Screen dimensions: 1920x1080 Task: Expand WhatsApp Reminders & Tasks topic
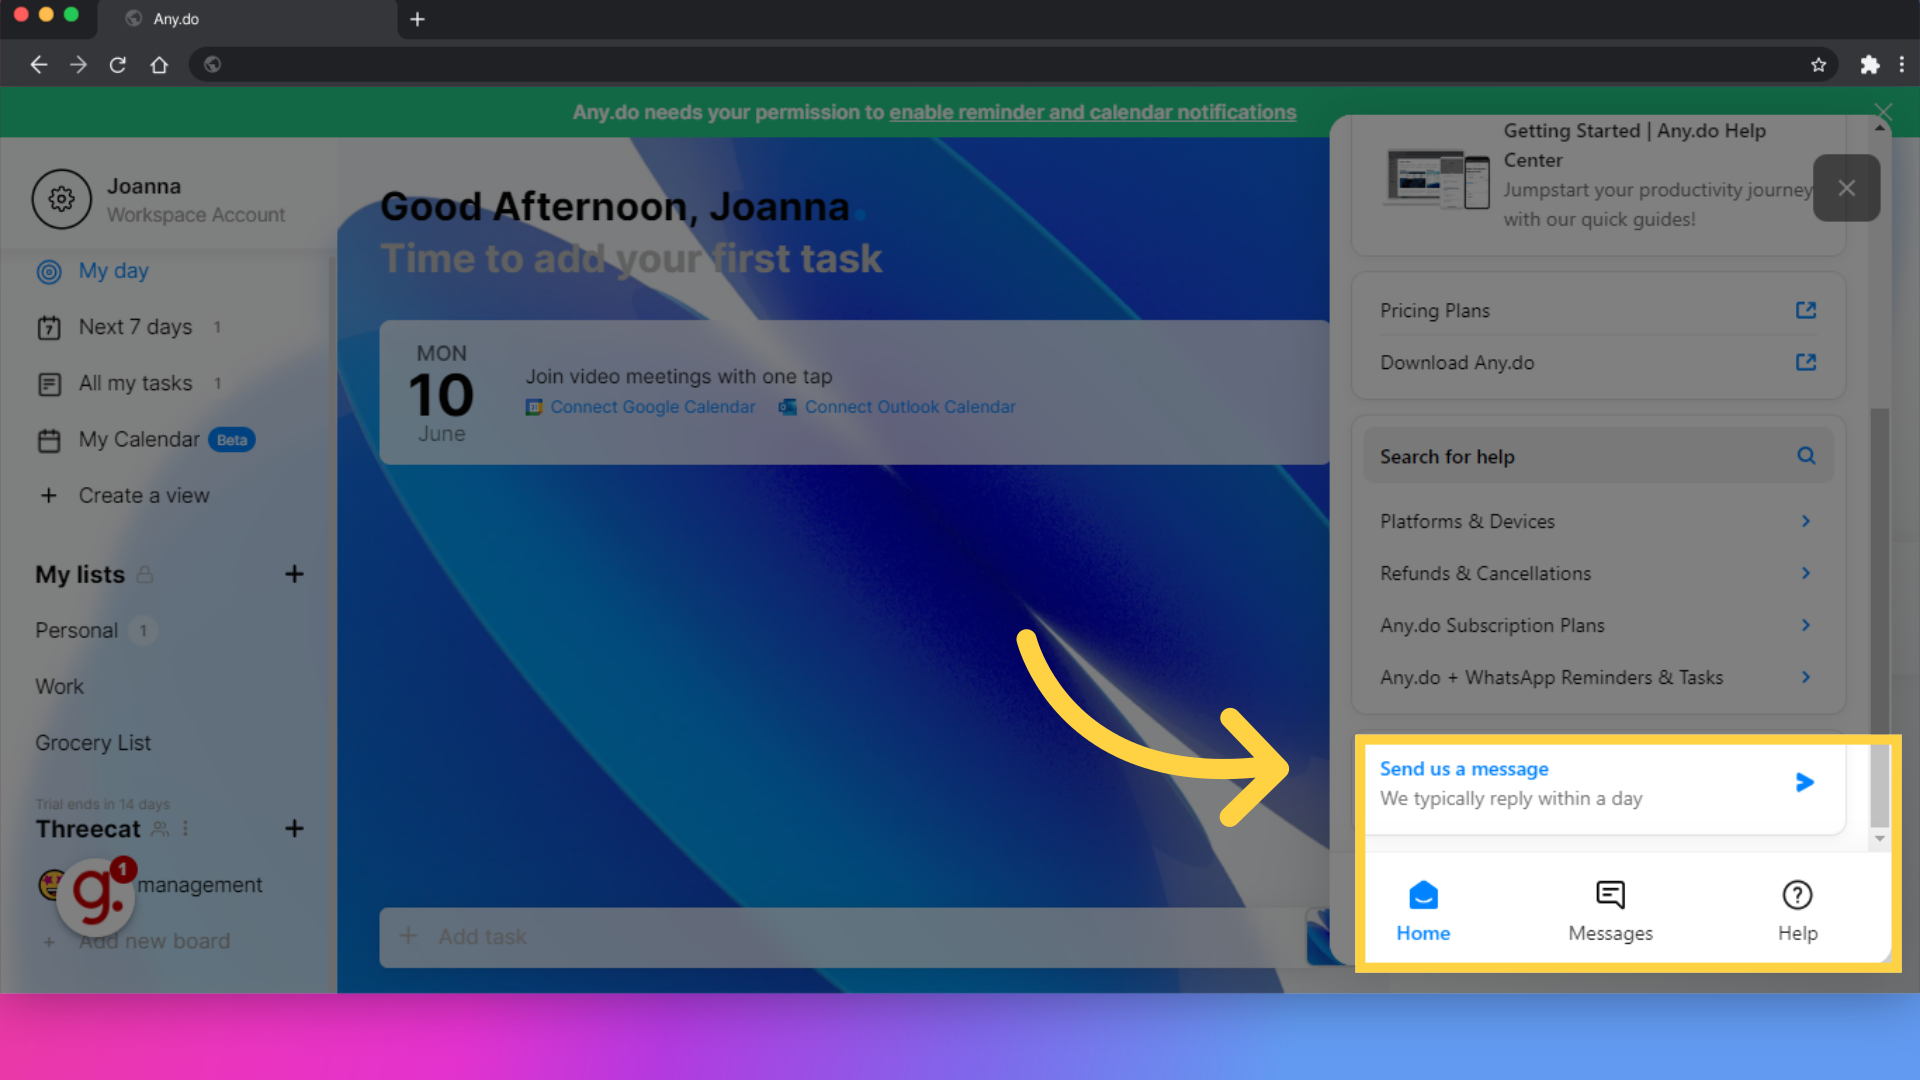tap(1598, 677)
